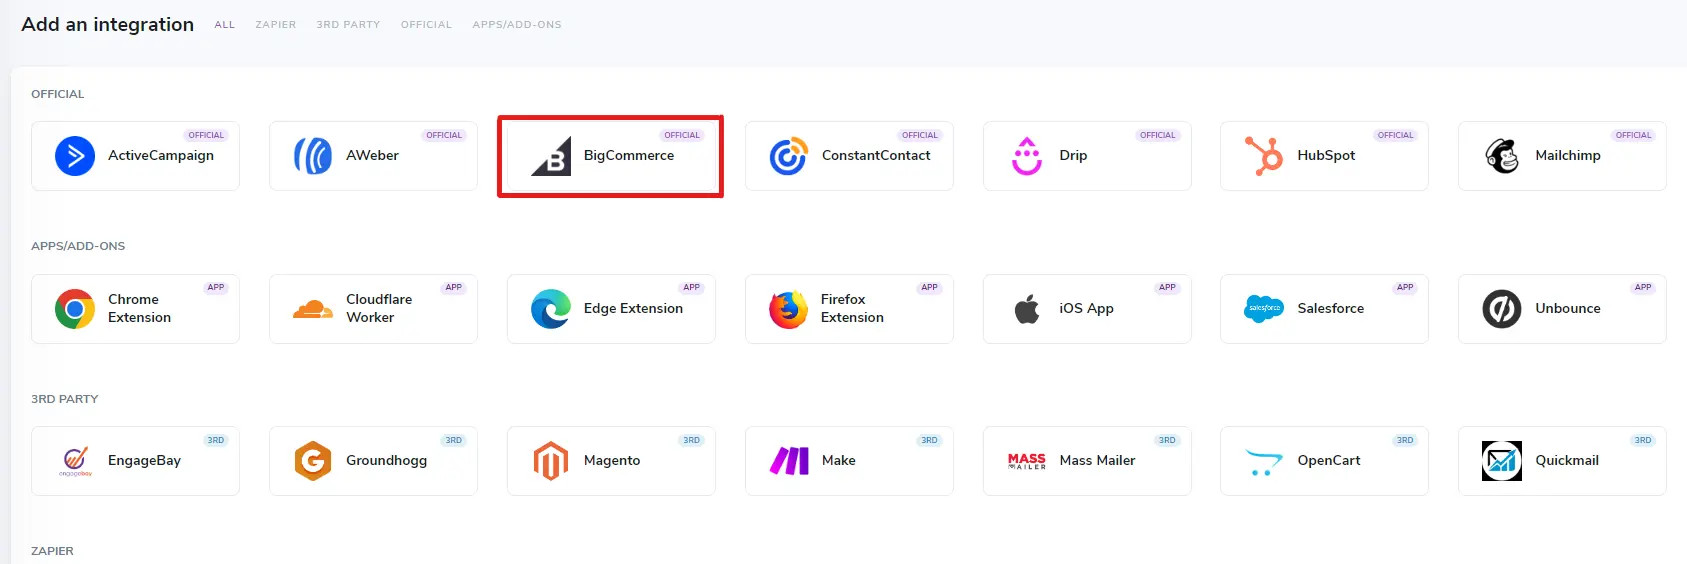Click the Cloudflare Worker cloud icon
Image resolution: width=1687 pixels, height=564 pixels.
313,309
